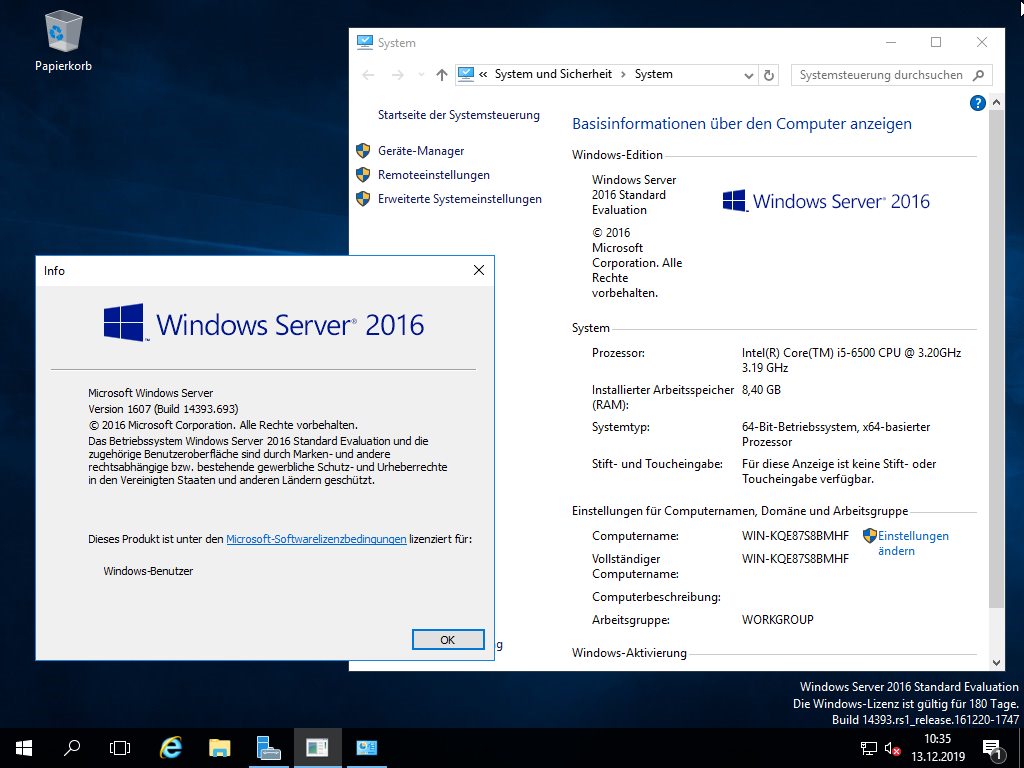The height and width of the screenshot is (768, 1024).
Task: Open Action Center notifications icon
Action: click(993, 749)
